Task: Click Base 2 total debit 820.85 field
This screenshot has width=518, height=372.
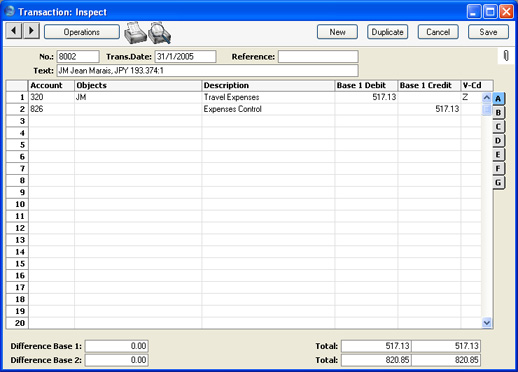Action: pos(376,360)
